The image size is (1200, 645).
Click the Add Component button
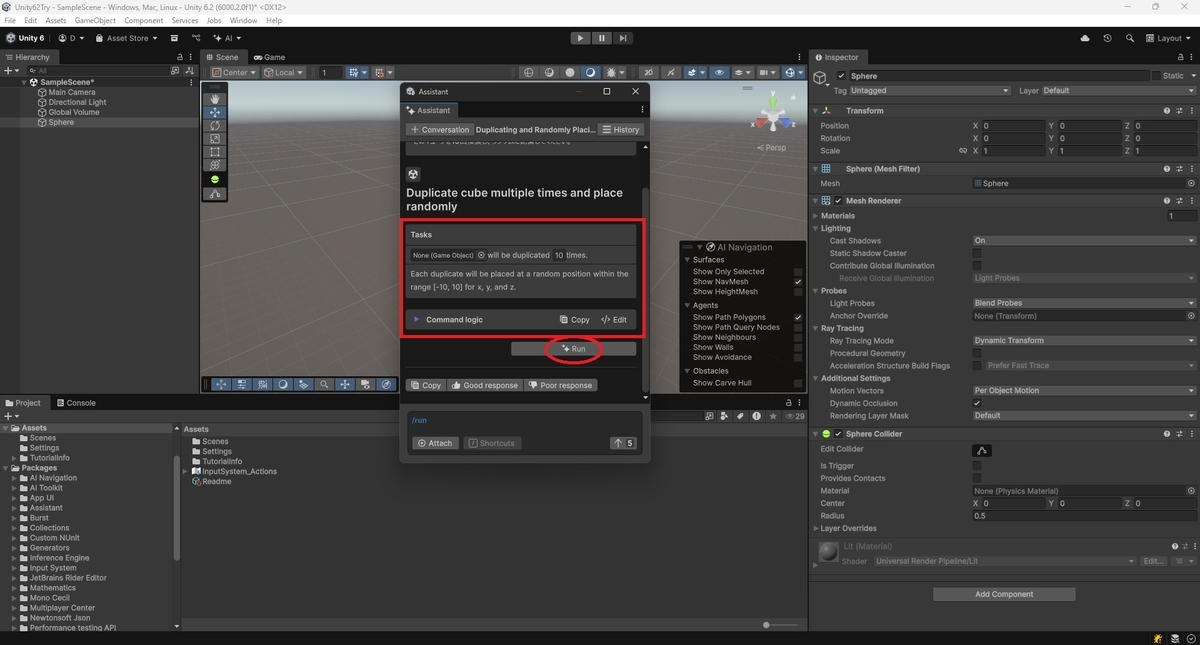(1004, 594)
